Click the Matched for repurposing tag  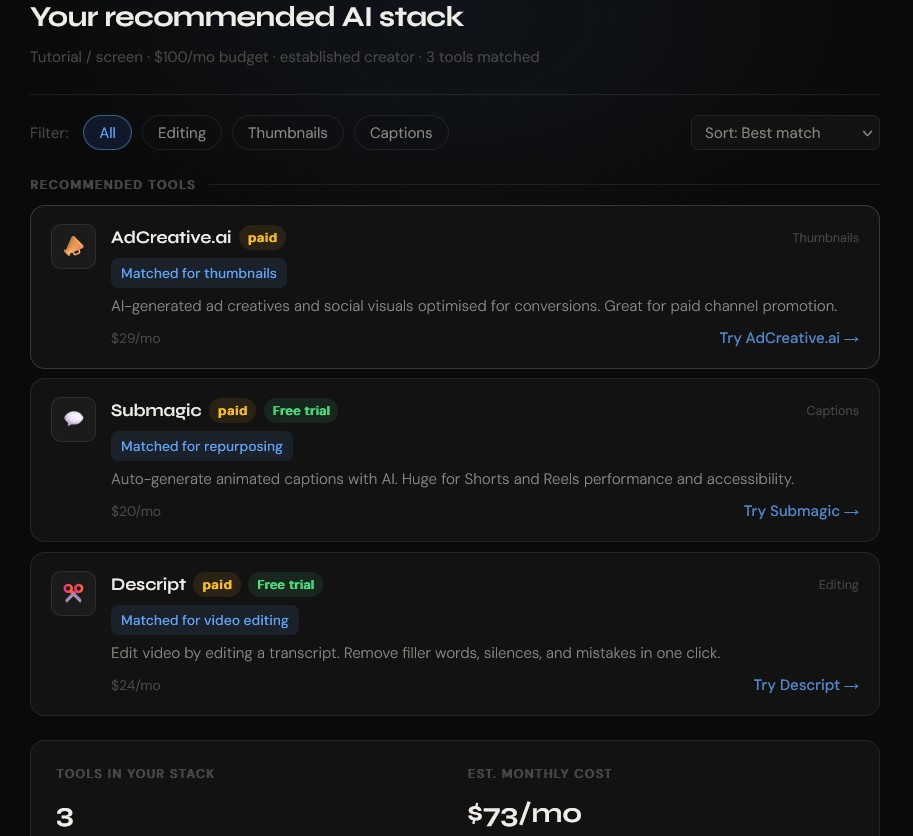coord(202,446)
